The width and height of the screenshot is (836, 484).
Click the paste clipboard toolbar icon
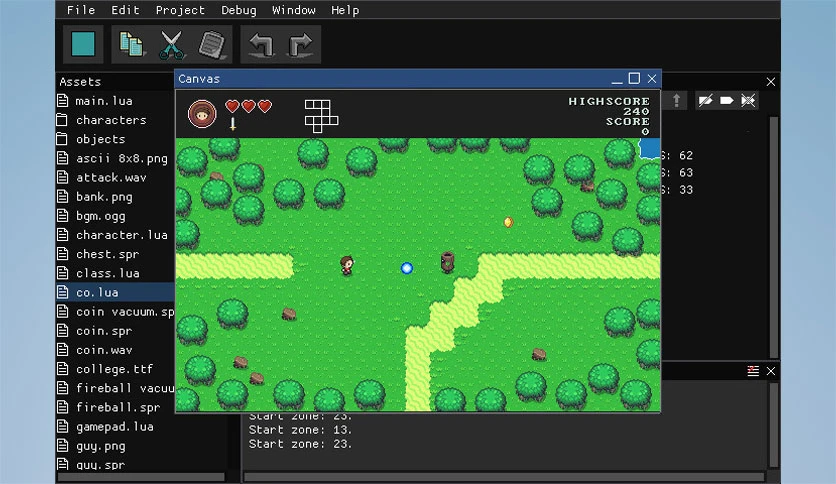tap(212, 45)
